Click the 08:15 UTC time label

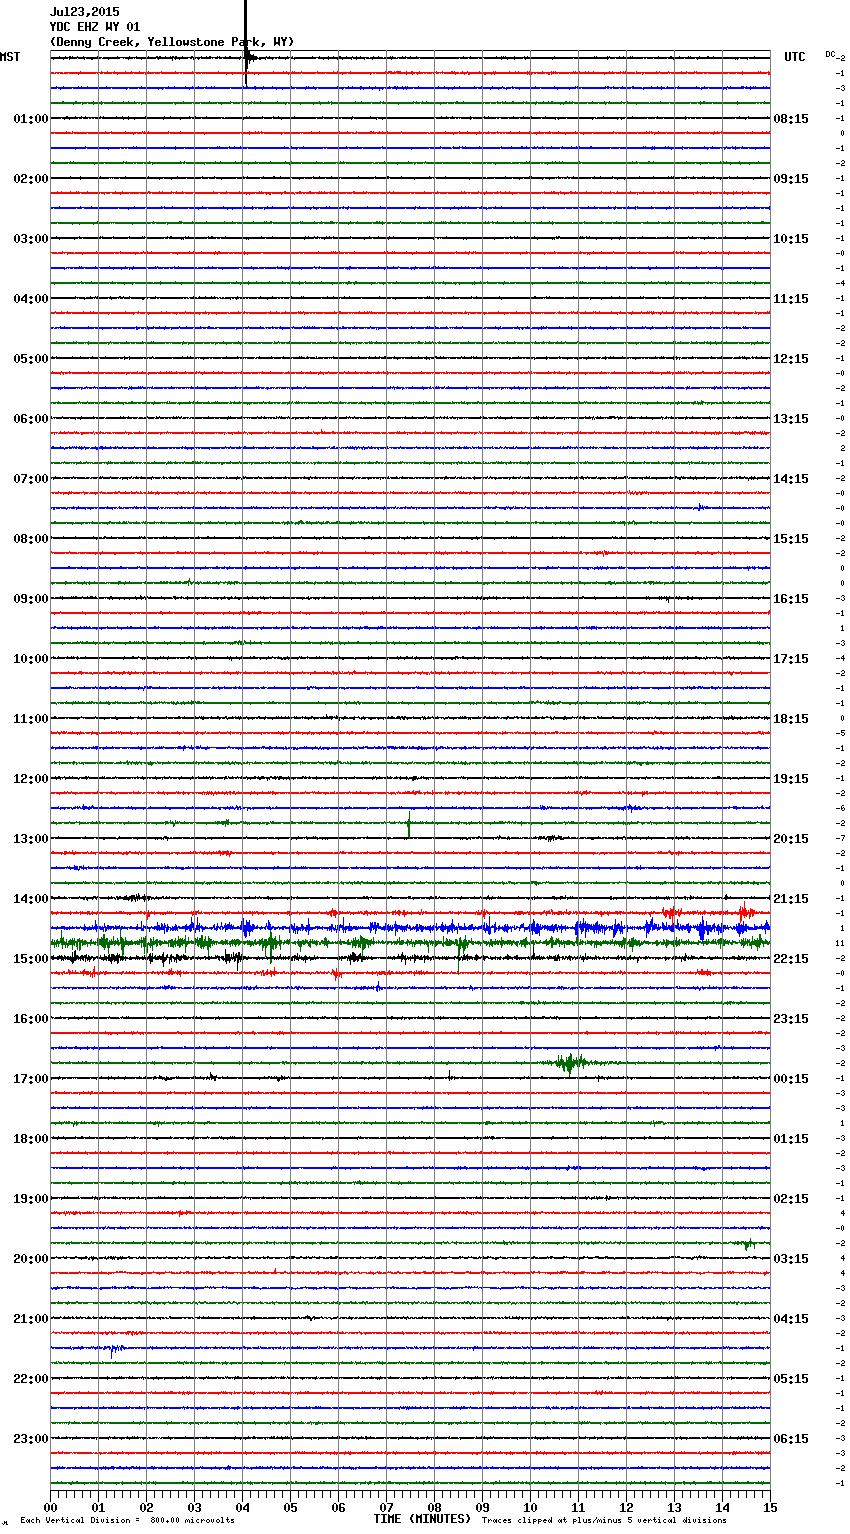click(791, 119)
